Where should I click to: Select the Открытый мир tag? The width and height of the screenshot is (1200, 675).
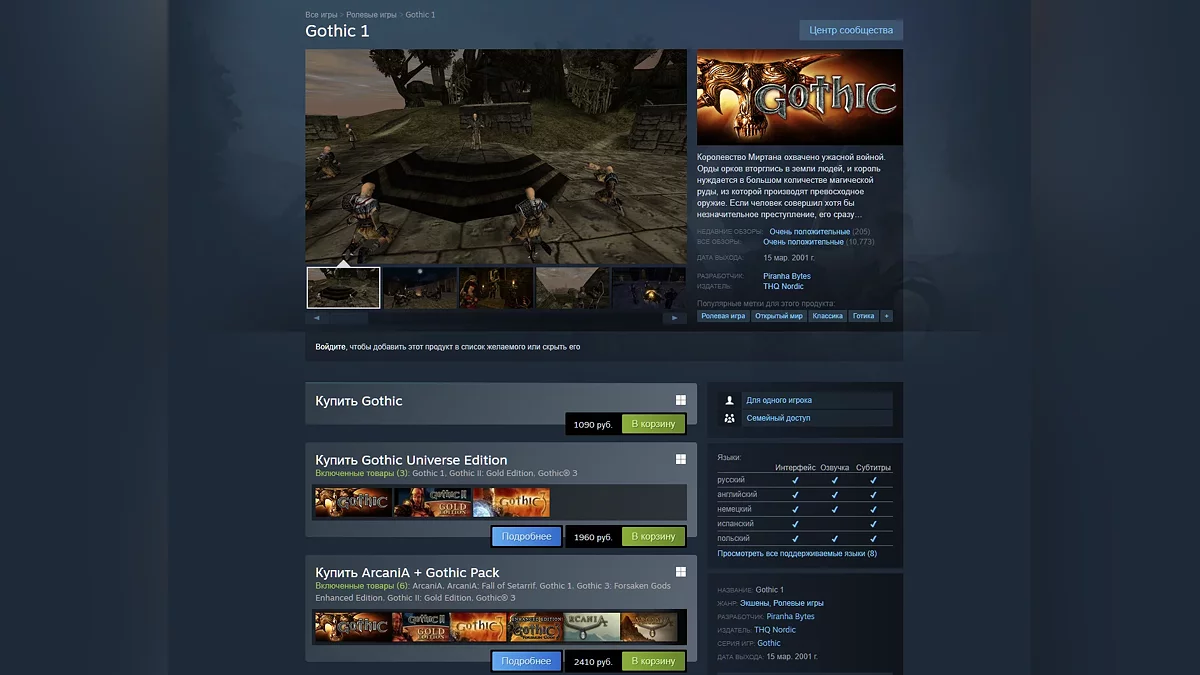pyautogui.click(x=779, y=316)
